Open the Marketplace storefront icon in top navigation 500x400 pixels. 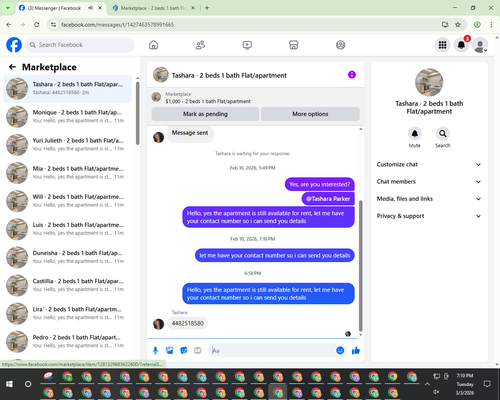[294, 45]
